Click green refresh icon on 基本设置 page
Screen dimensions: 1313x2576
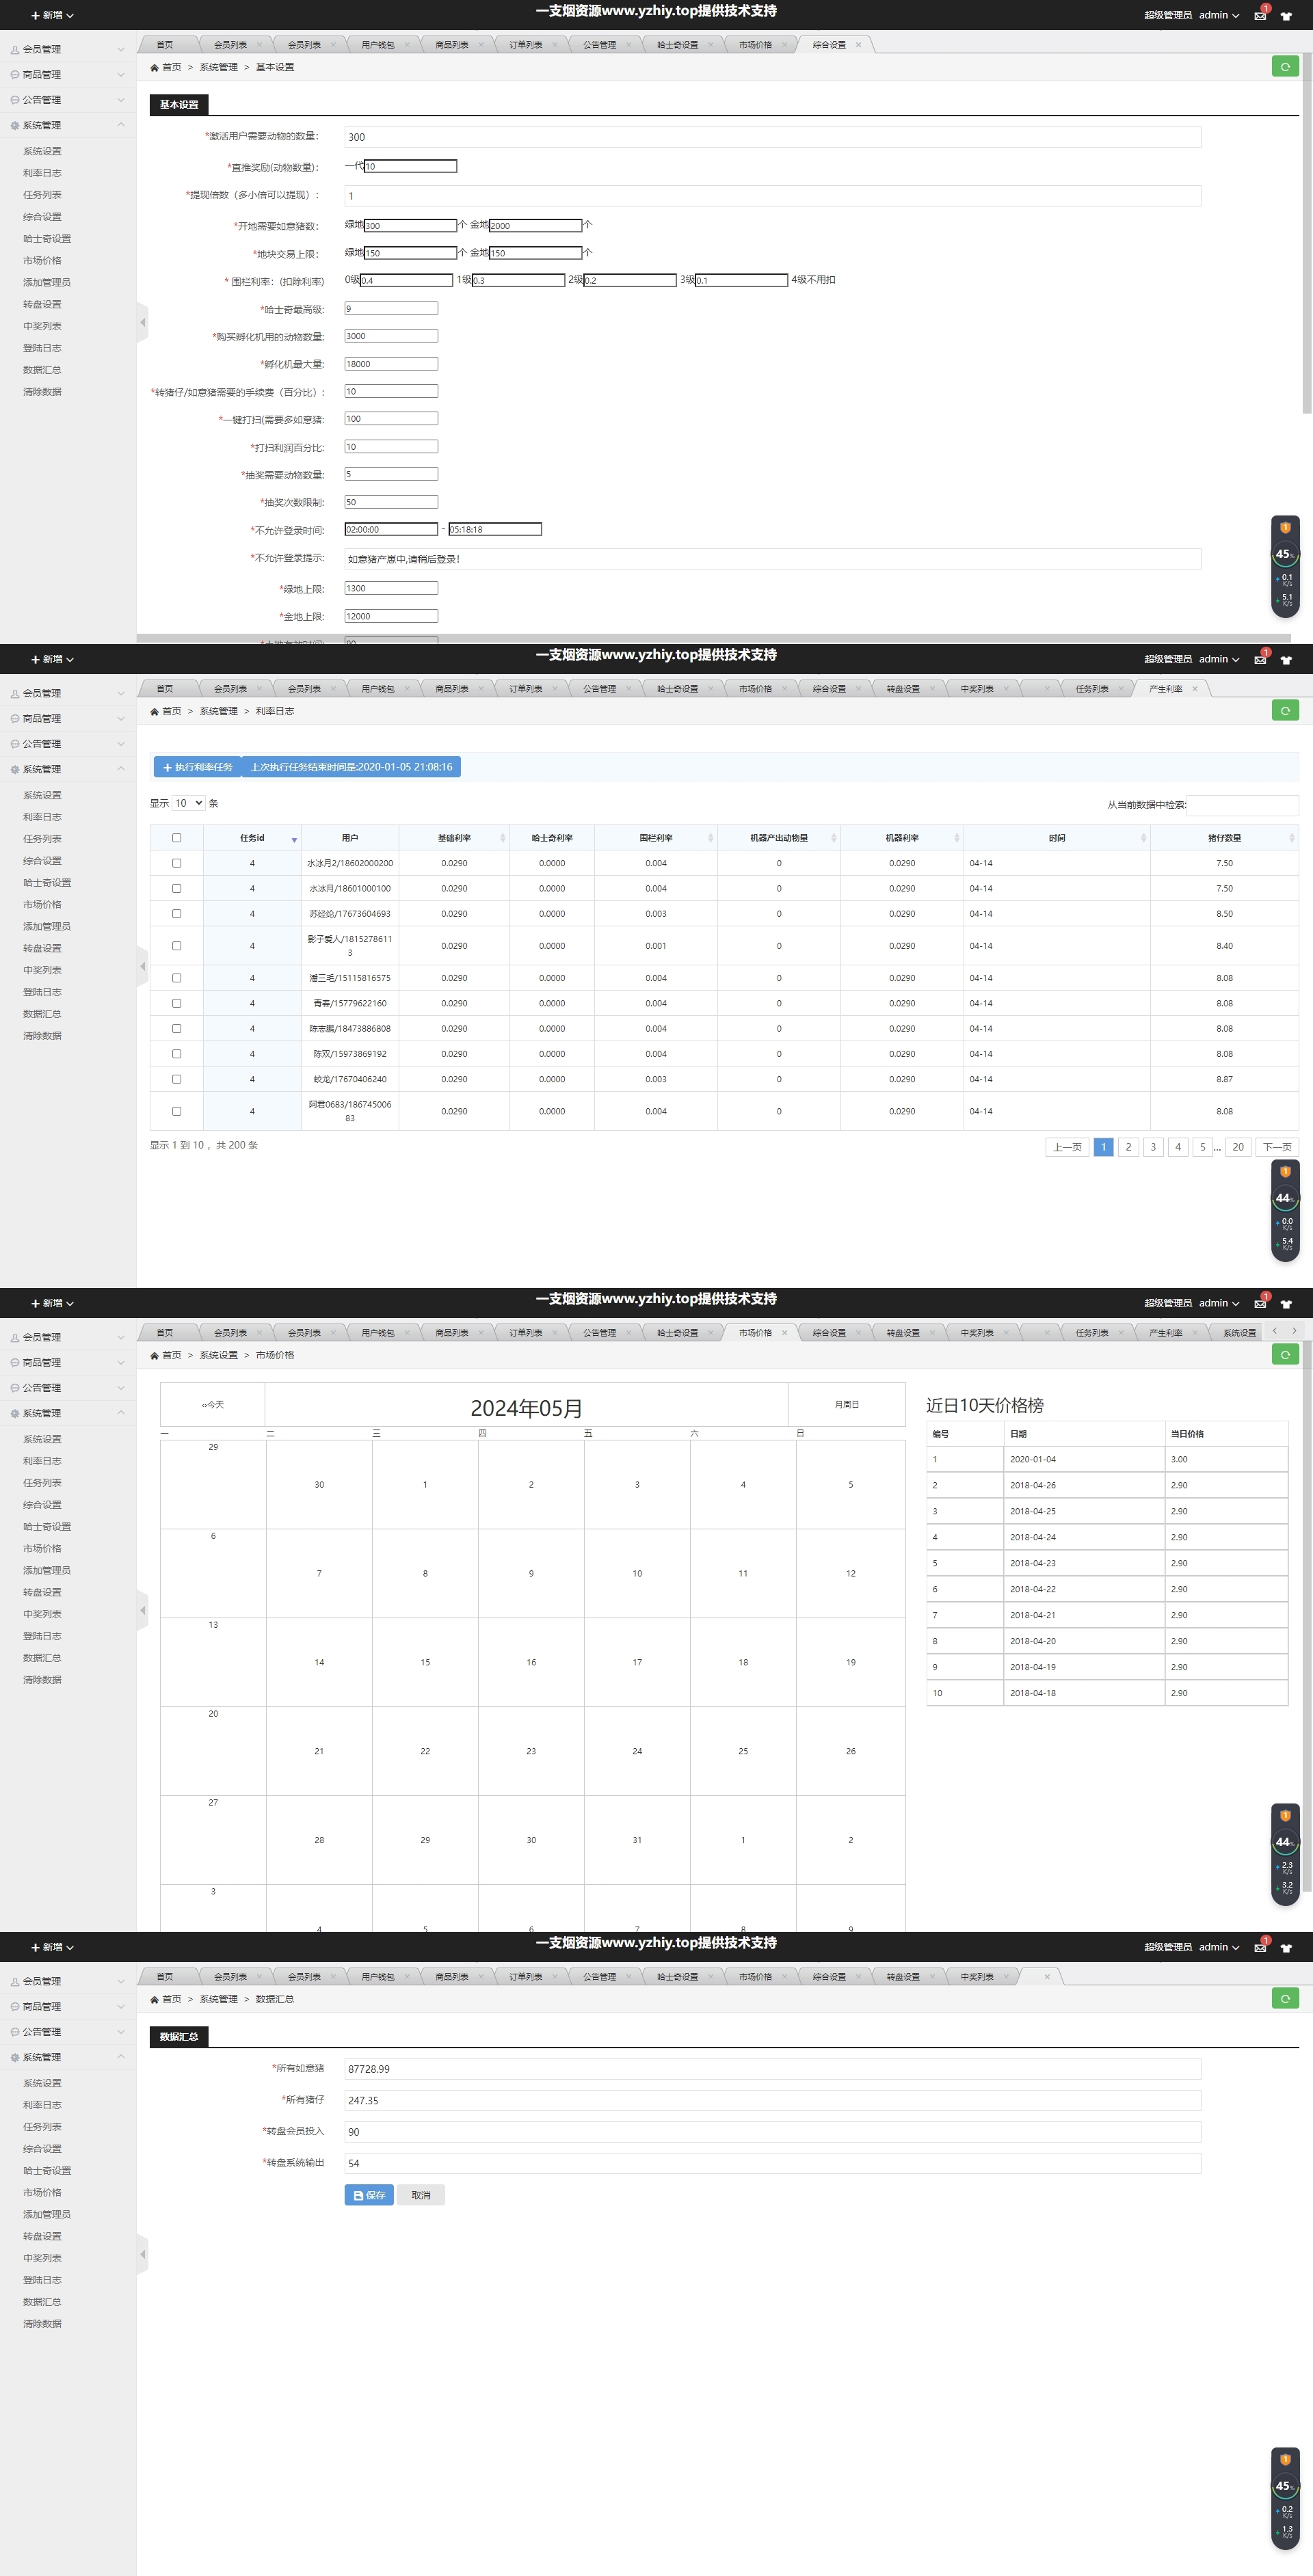(x=1285, y=67)
